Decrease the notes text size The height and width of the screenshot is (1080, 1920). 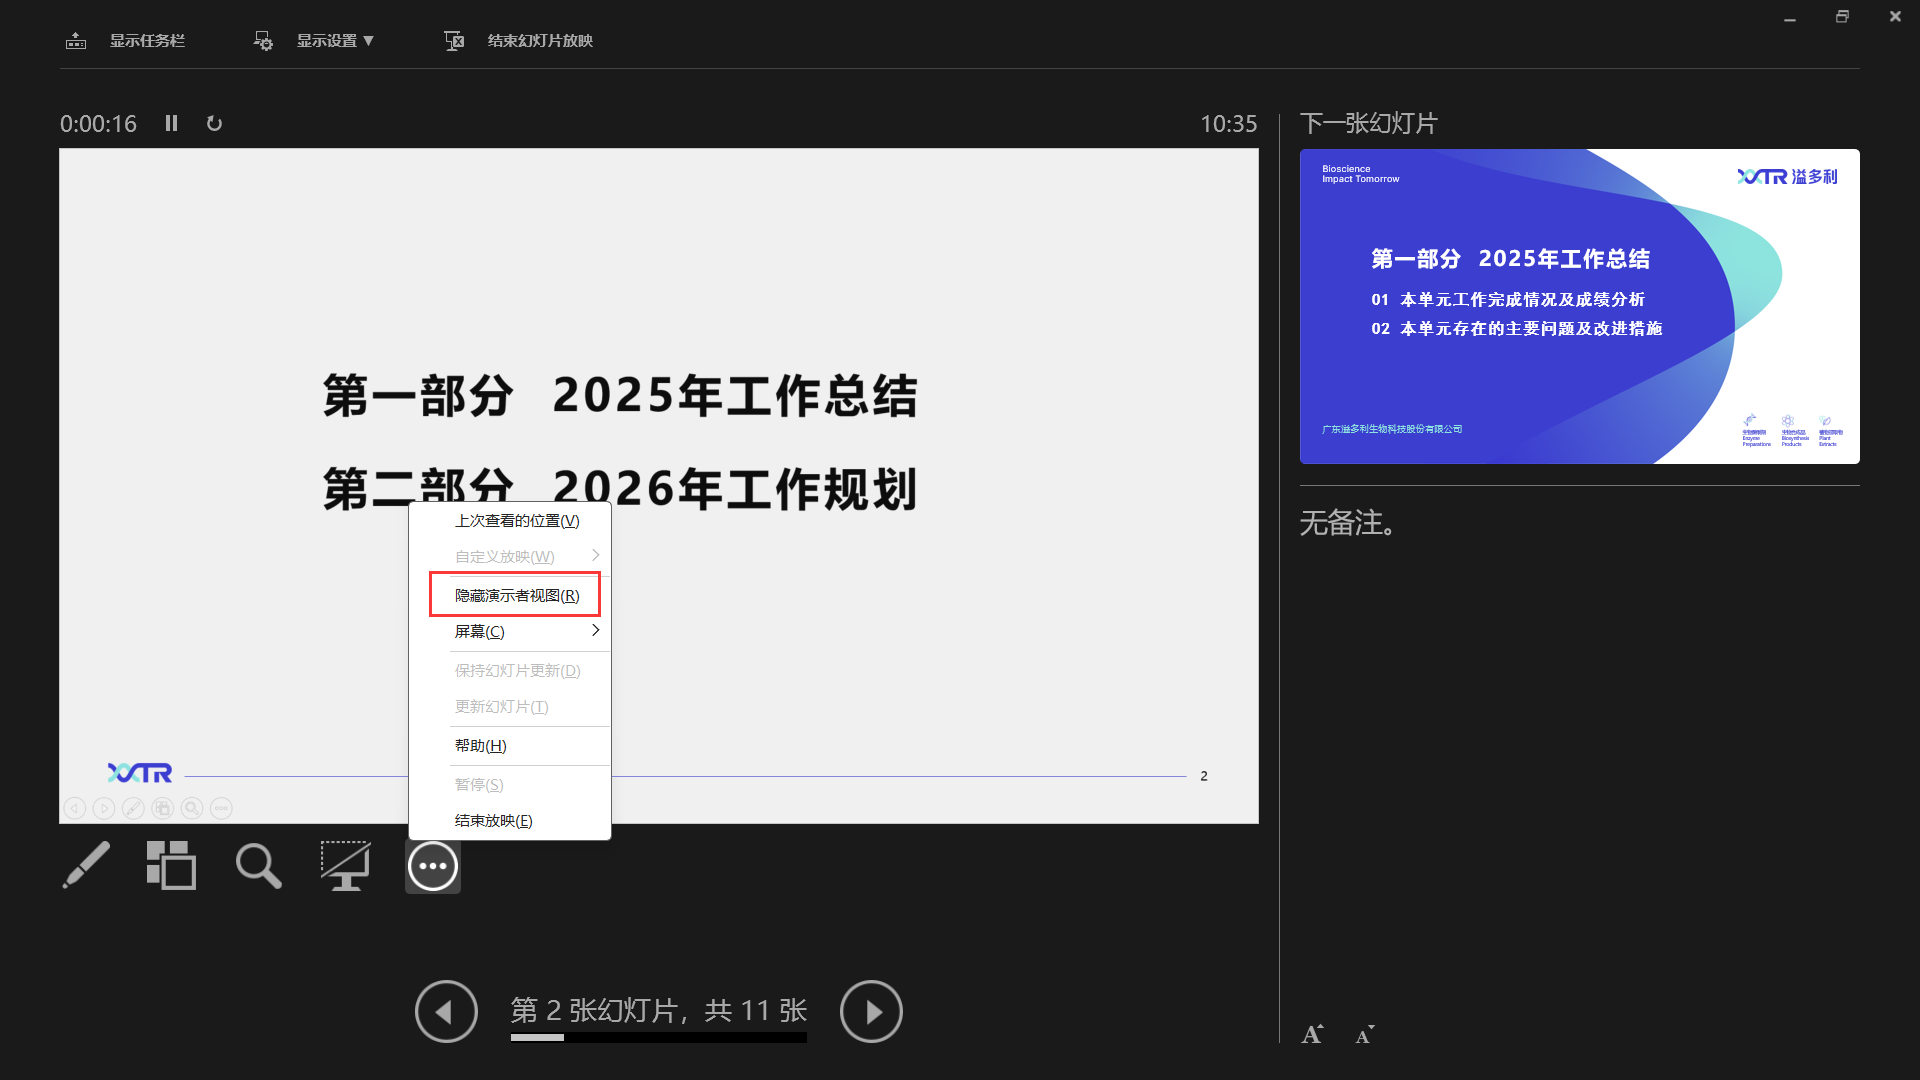pyautogui.click(x=1364, y=1034)
